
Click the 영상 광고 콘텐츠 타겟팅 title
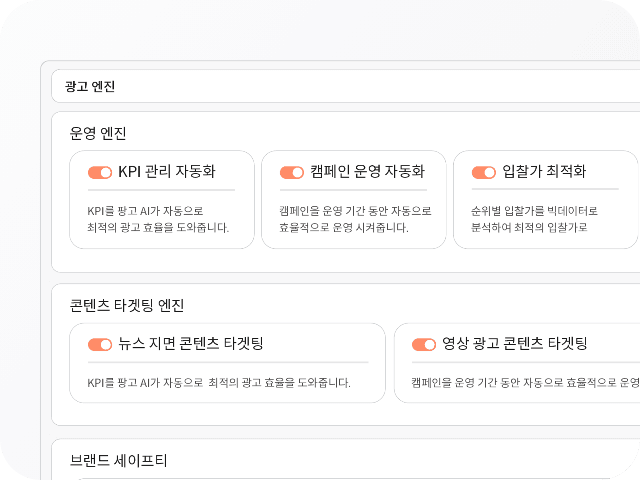click(x=515, y=344)
